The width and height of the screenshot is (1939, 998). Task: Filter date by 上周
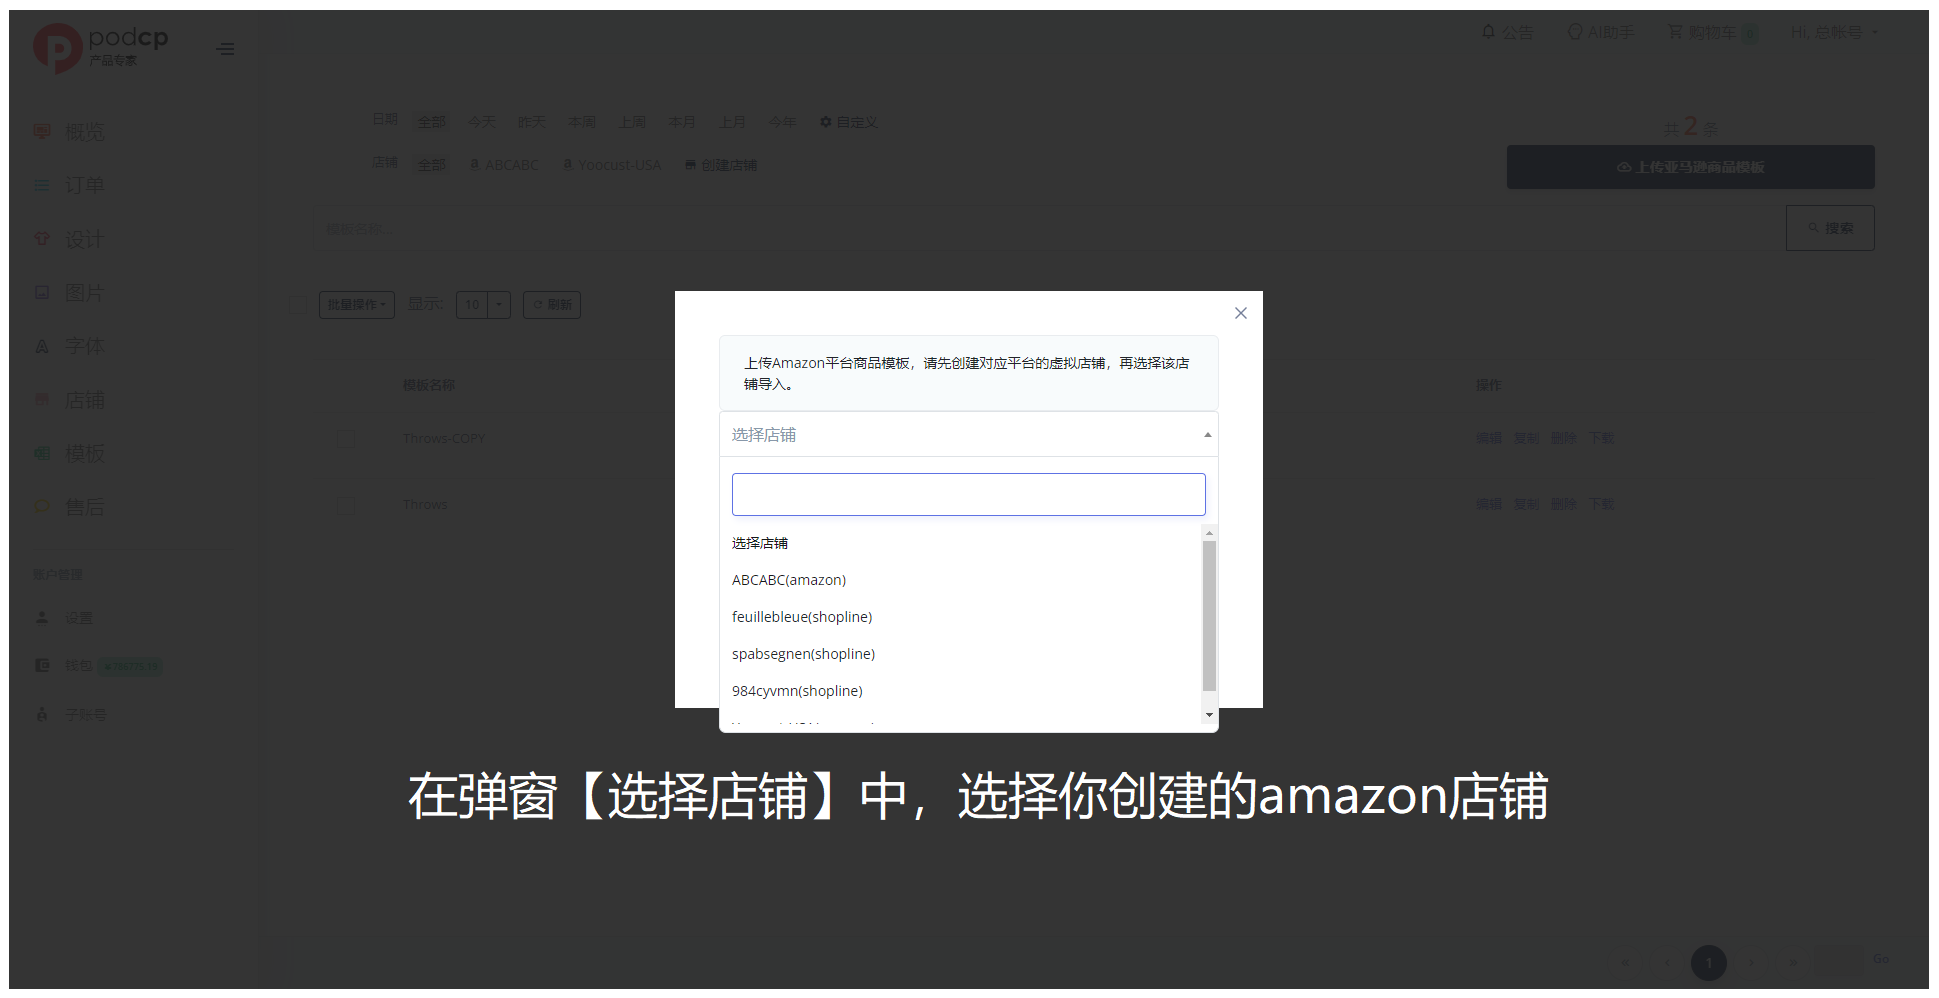coord(632,122)
